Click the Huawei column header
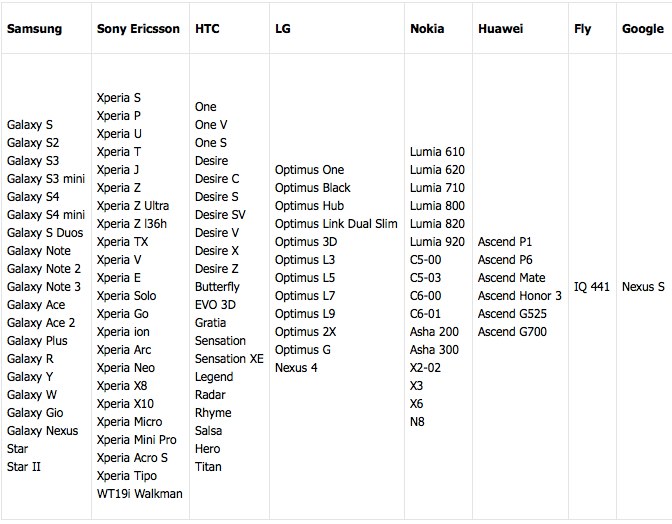The height and width of the screenshot is (524, 672). point(501,29)
